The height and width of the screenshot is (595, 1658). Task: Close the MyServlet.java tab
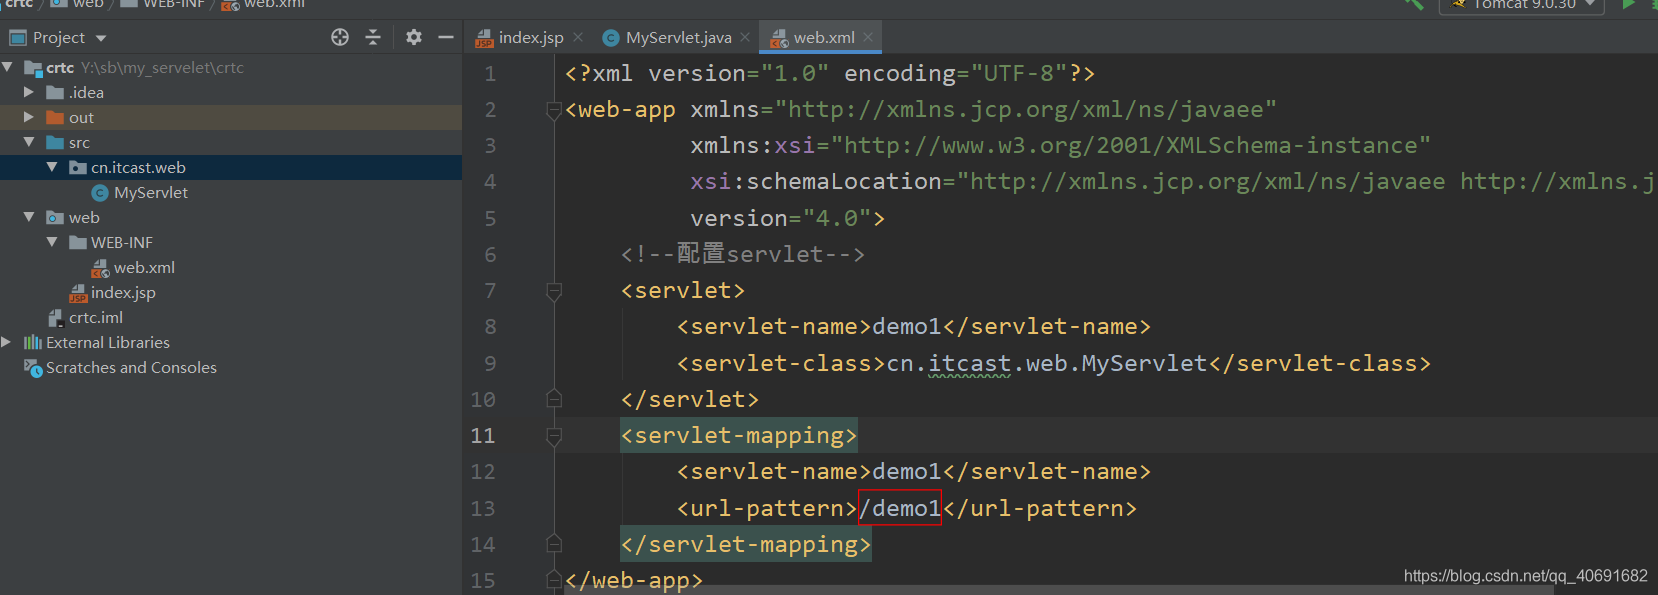tap(745, 37)
